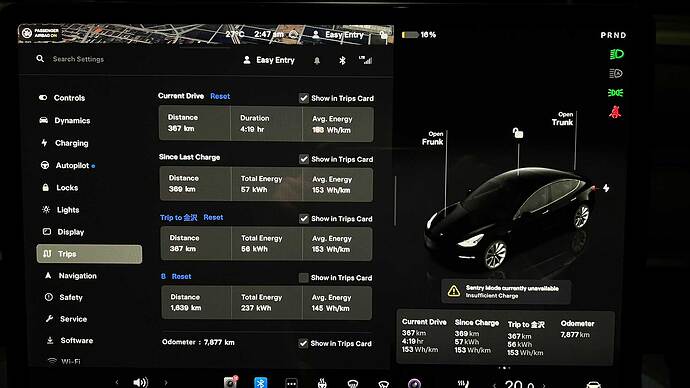
Task: Open the Dynamics settings menu
Action: (x=65, y=120)
